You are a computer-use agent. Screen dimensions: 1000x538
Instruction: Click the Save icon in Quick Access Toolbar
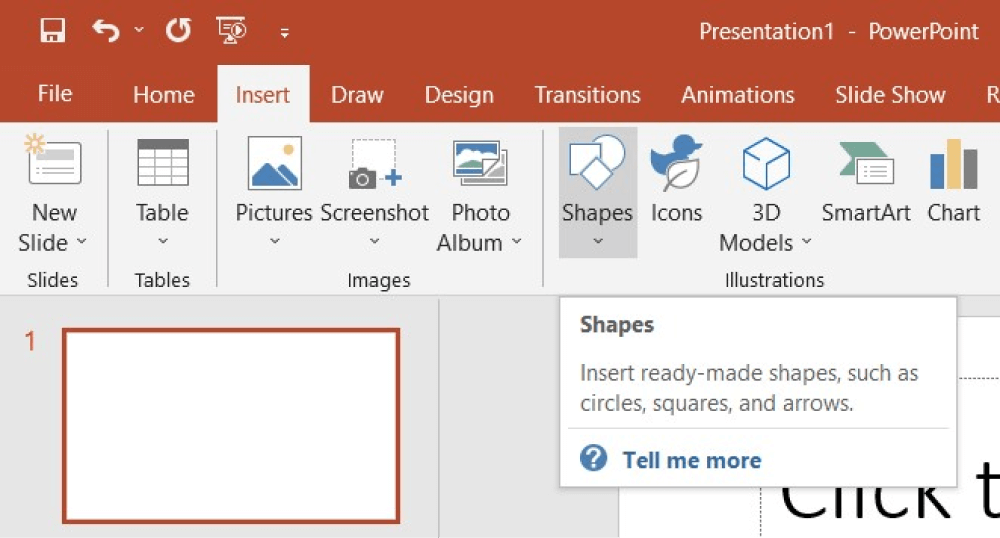(52, 30)
